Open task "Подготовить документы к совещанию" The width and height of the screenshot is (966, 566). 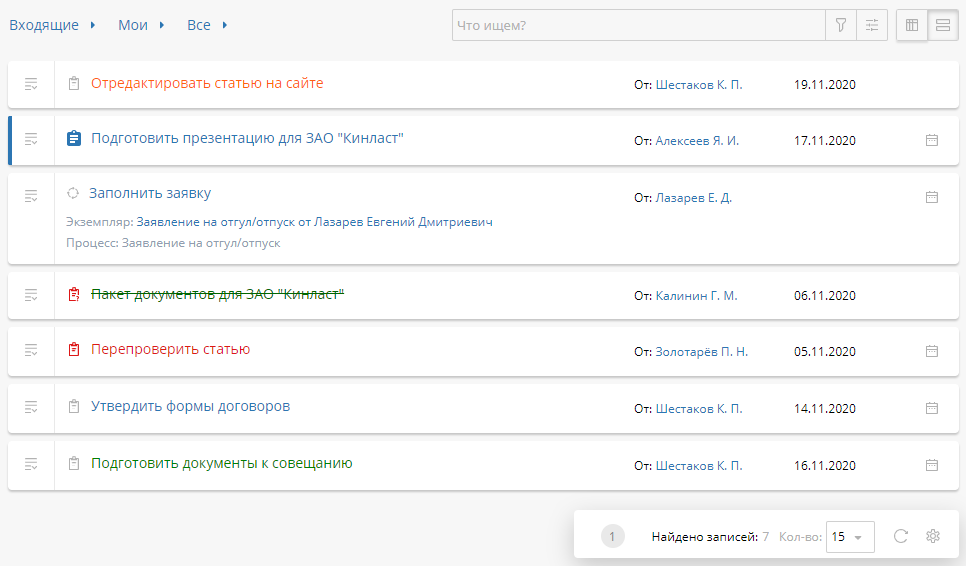pyautogui.click(x=221, y=463)
